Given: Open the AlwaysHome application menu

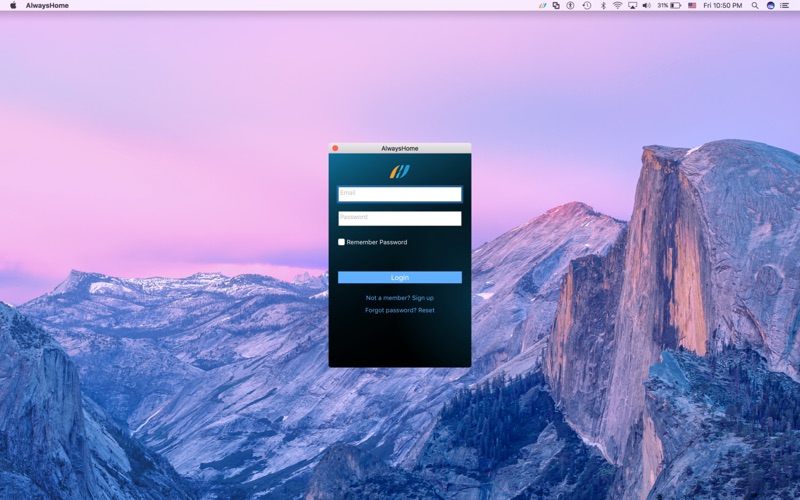Looking at the screenshot, I should (x=47, y=6).
